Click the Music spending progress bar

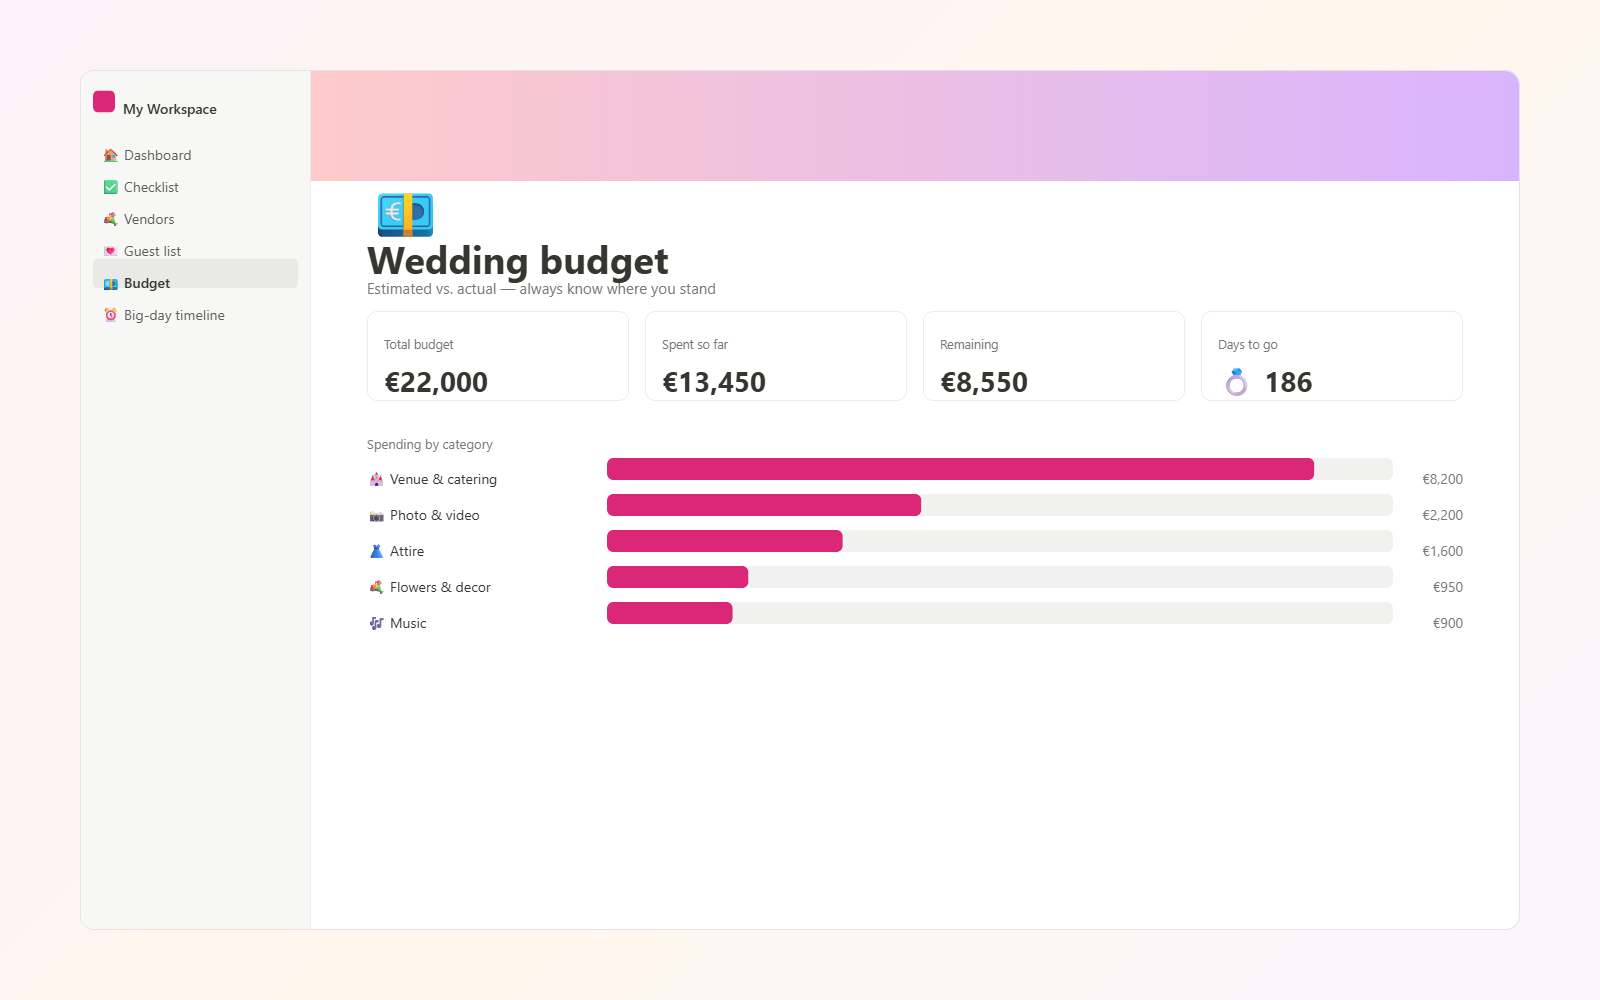(1000, 613)
